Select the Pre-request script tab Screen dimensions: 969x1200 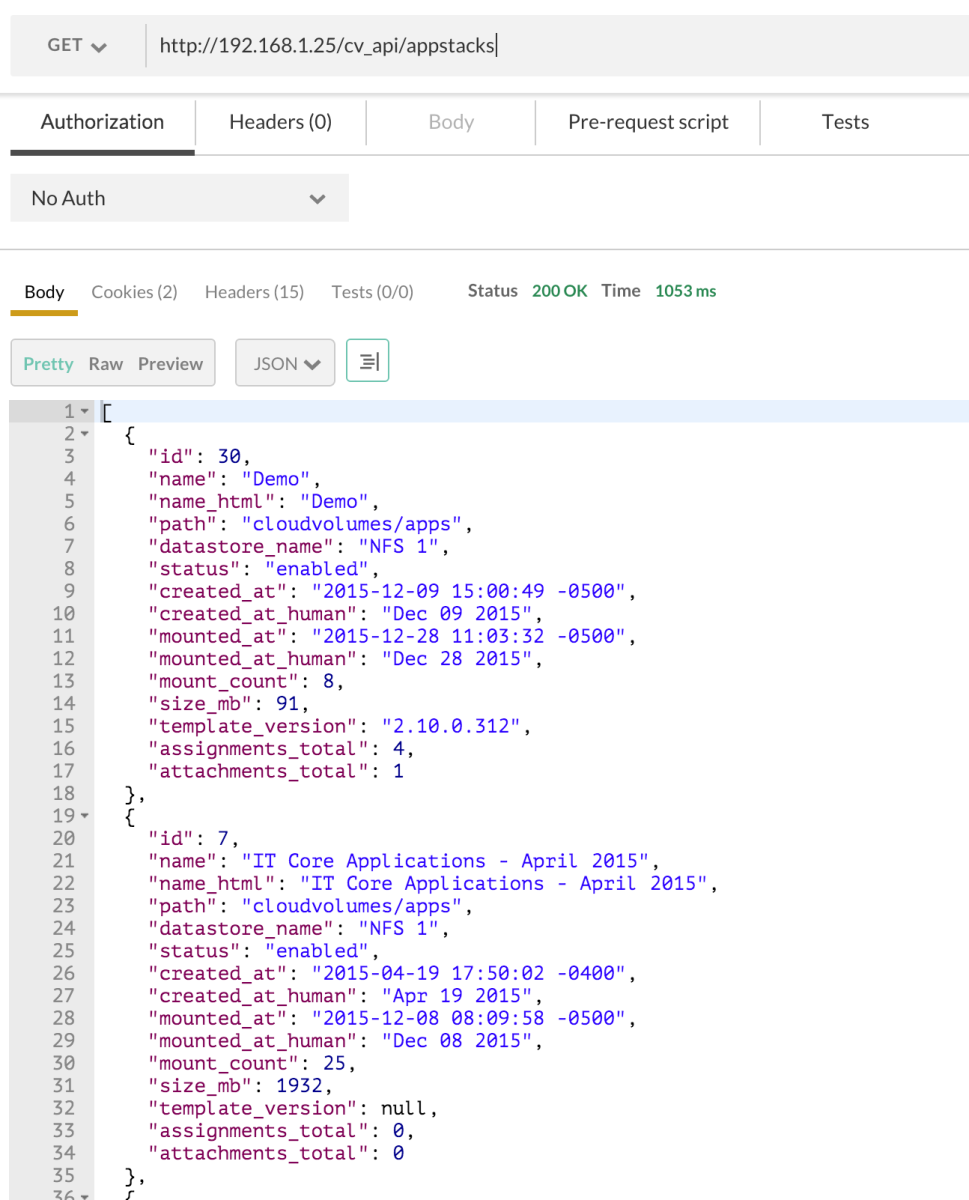(648, 122)
